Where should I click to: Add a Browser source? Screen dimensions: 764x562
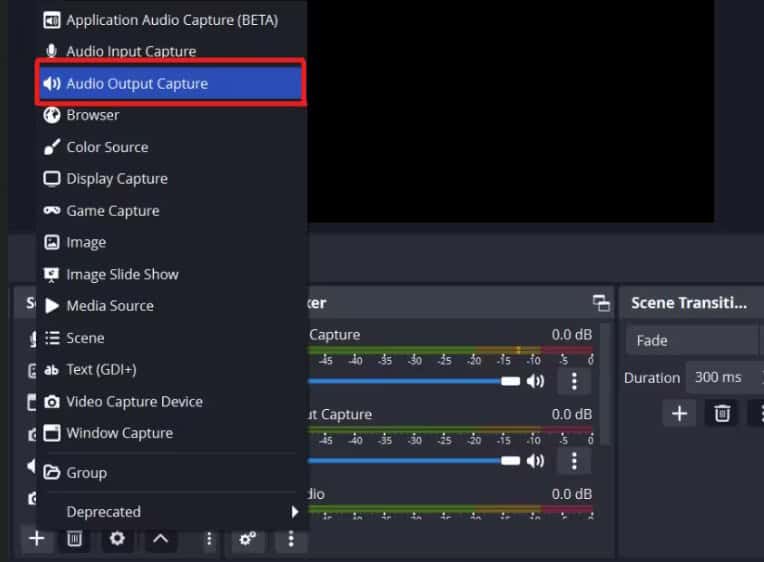172,115
